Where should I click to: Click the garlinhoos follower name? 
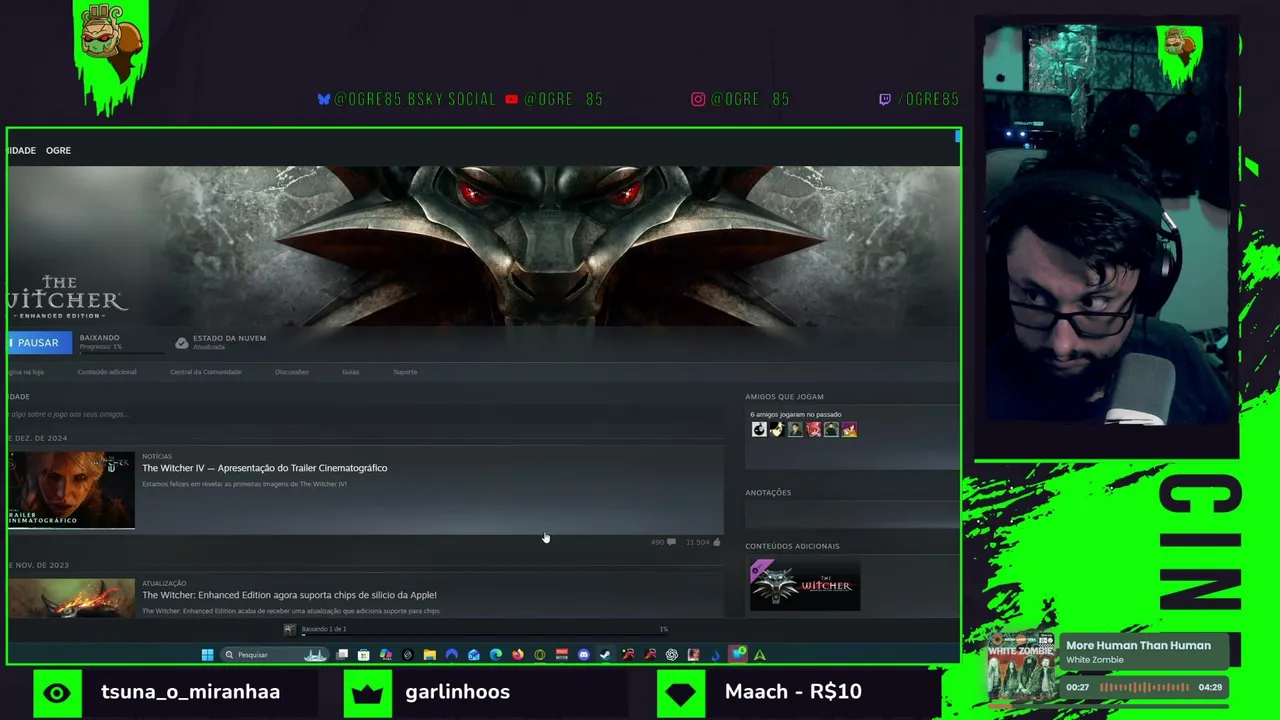457,692
